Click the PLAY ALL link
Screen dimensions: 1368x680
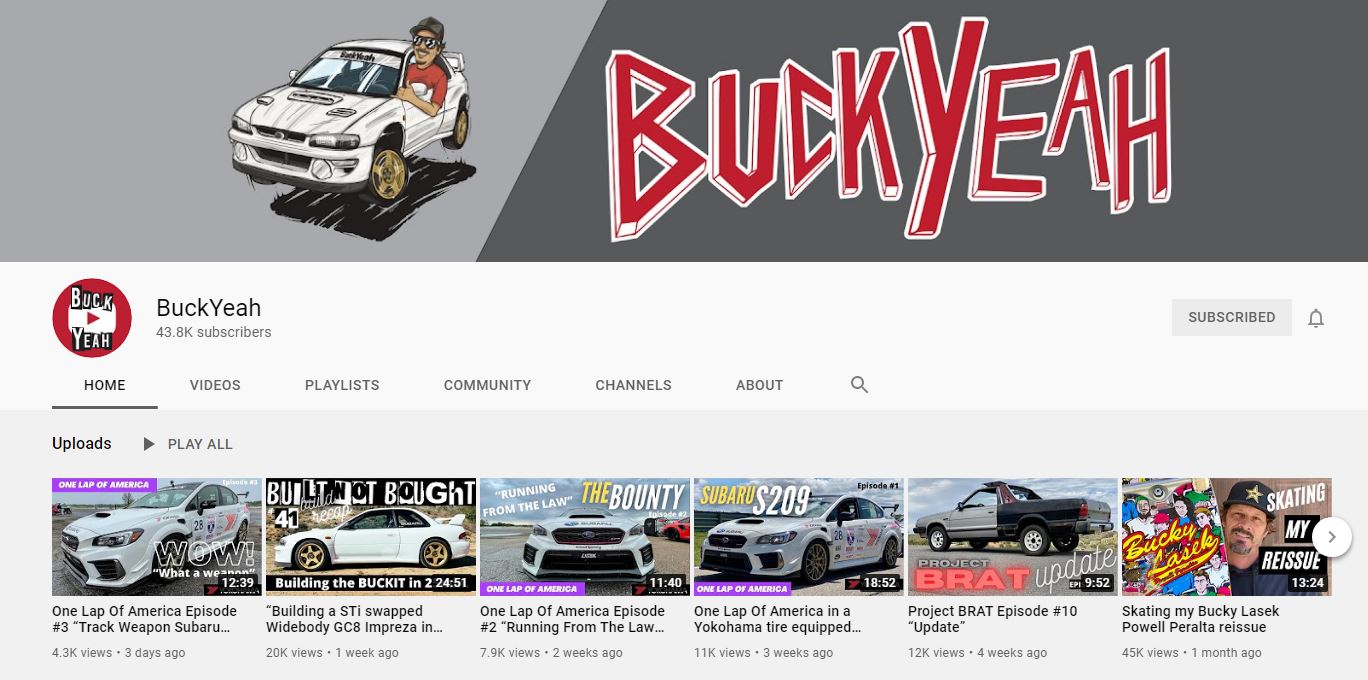200,444
